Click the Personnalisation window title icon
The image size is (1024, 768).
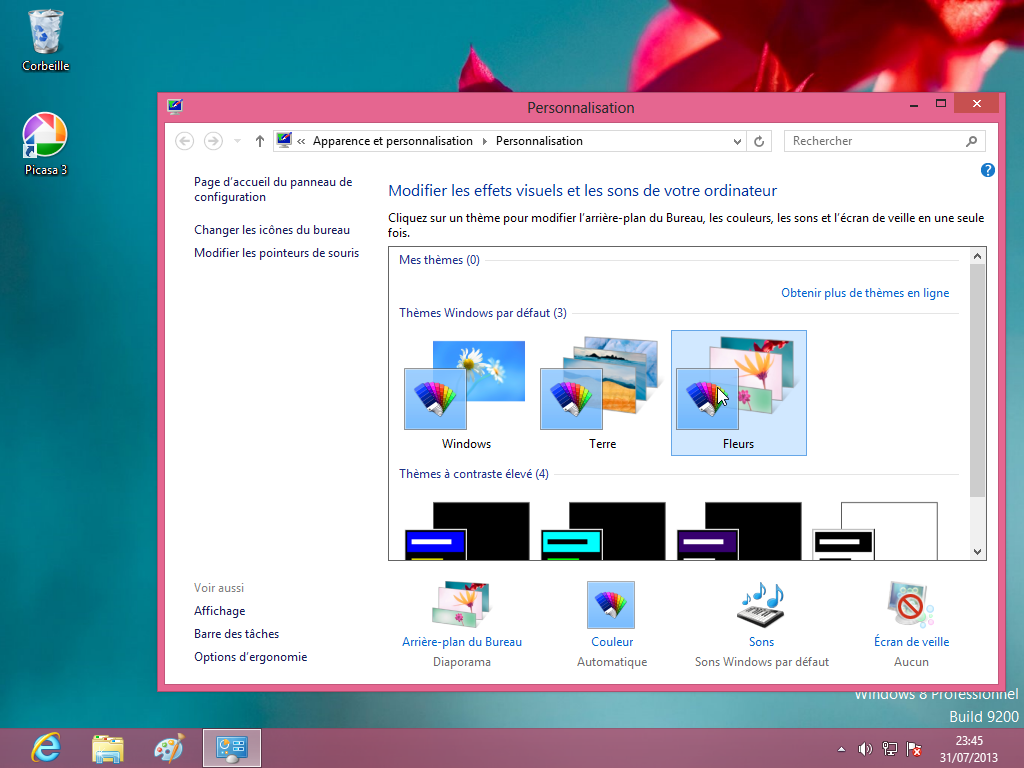[x=174, y=106]
